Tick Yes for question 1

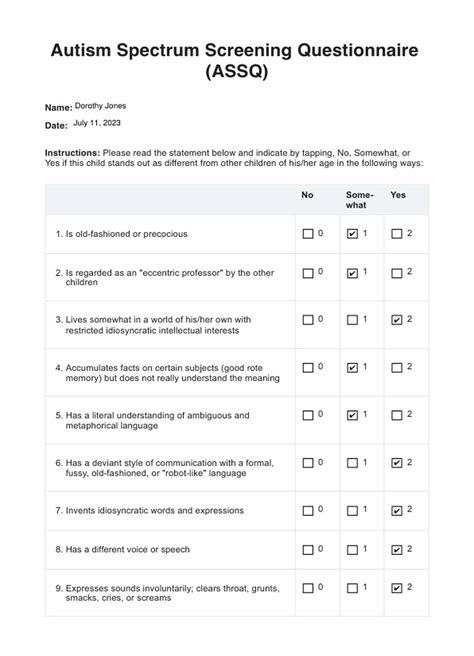[x=397, y=233]
